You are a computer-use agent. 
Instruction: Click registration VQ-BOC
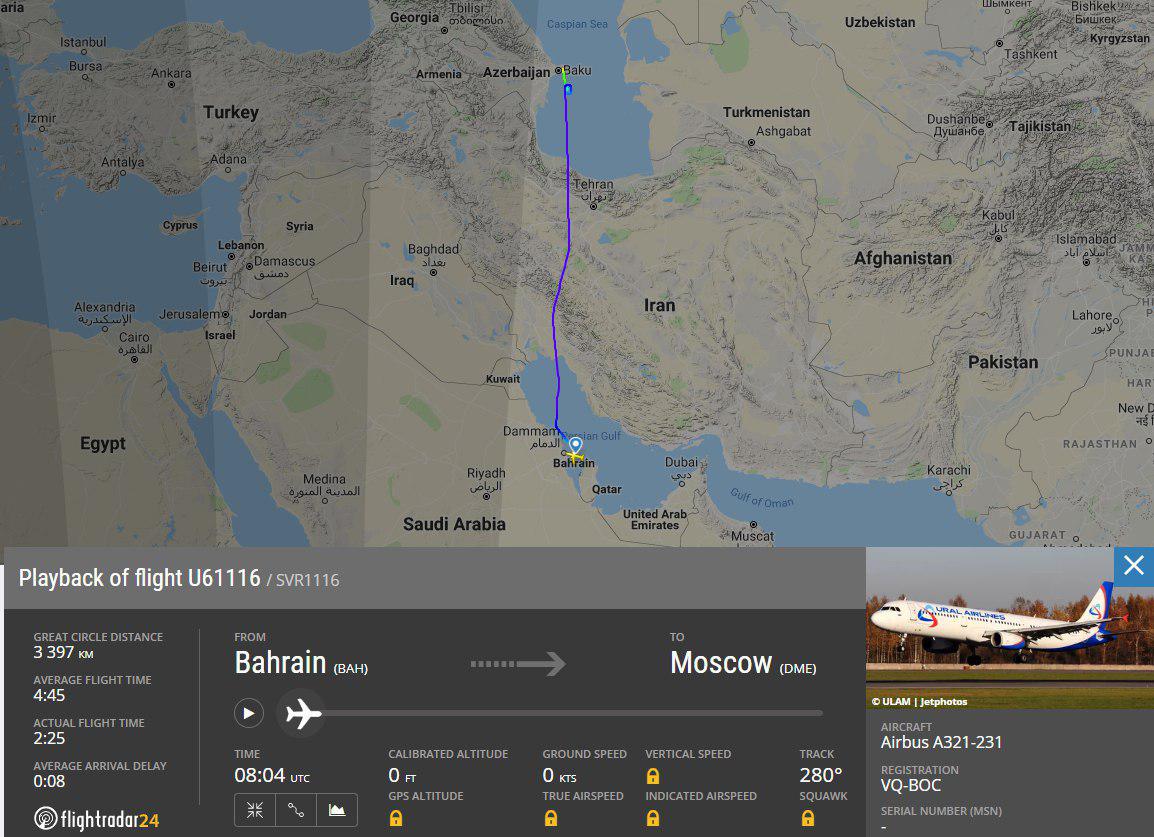[x=910, y=785]
